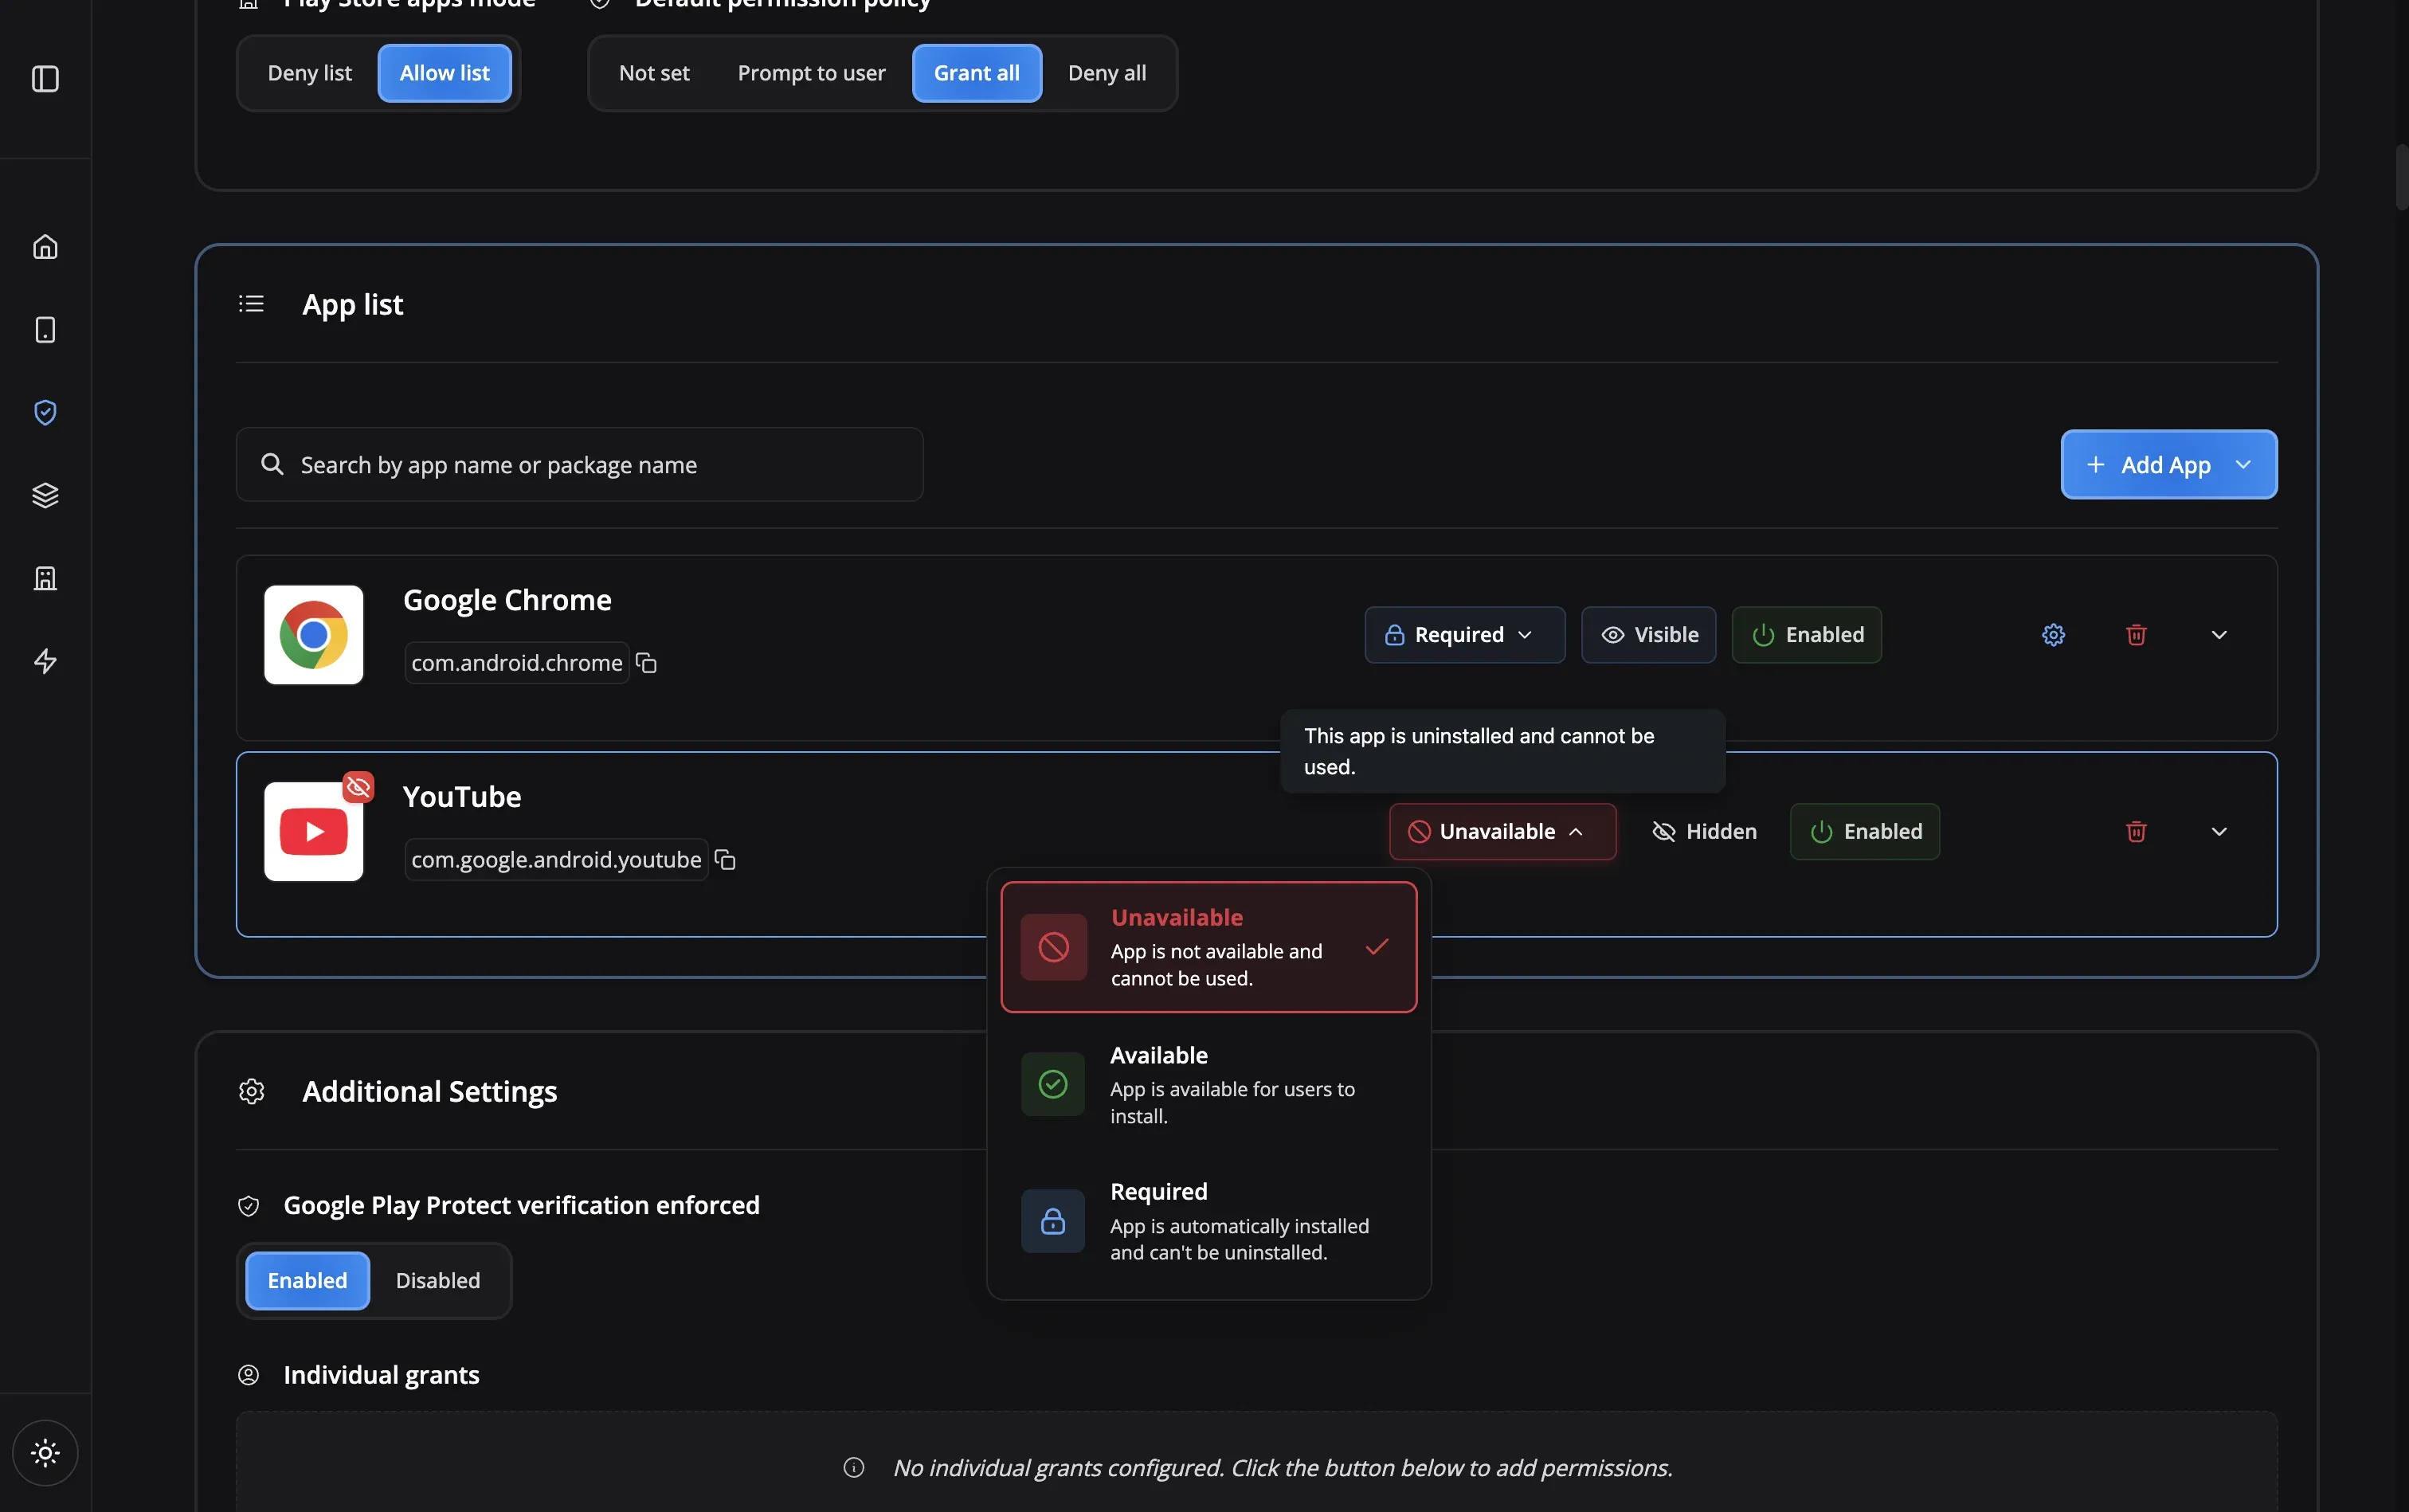Toggle the sidebar panel icon

click(45, 79)
